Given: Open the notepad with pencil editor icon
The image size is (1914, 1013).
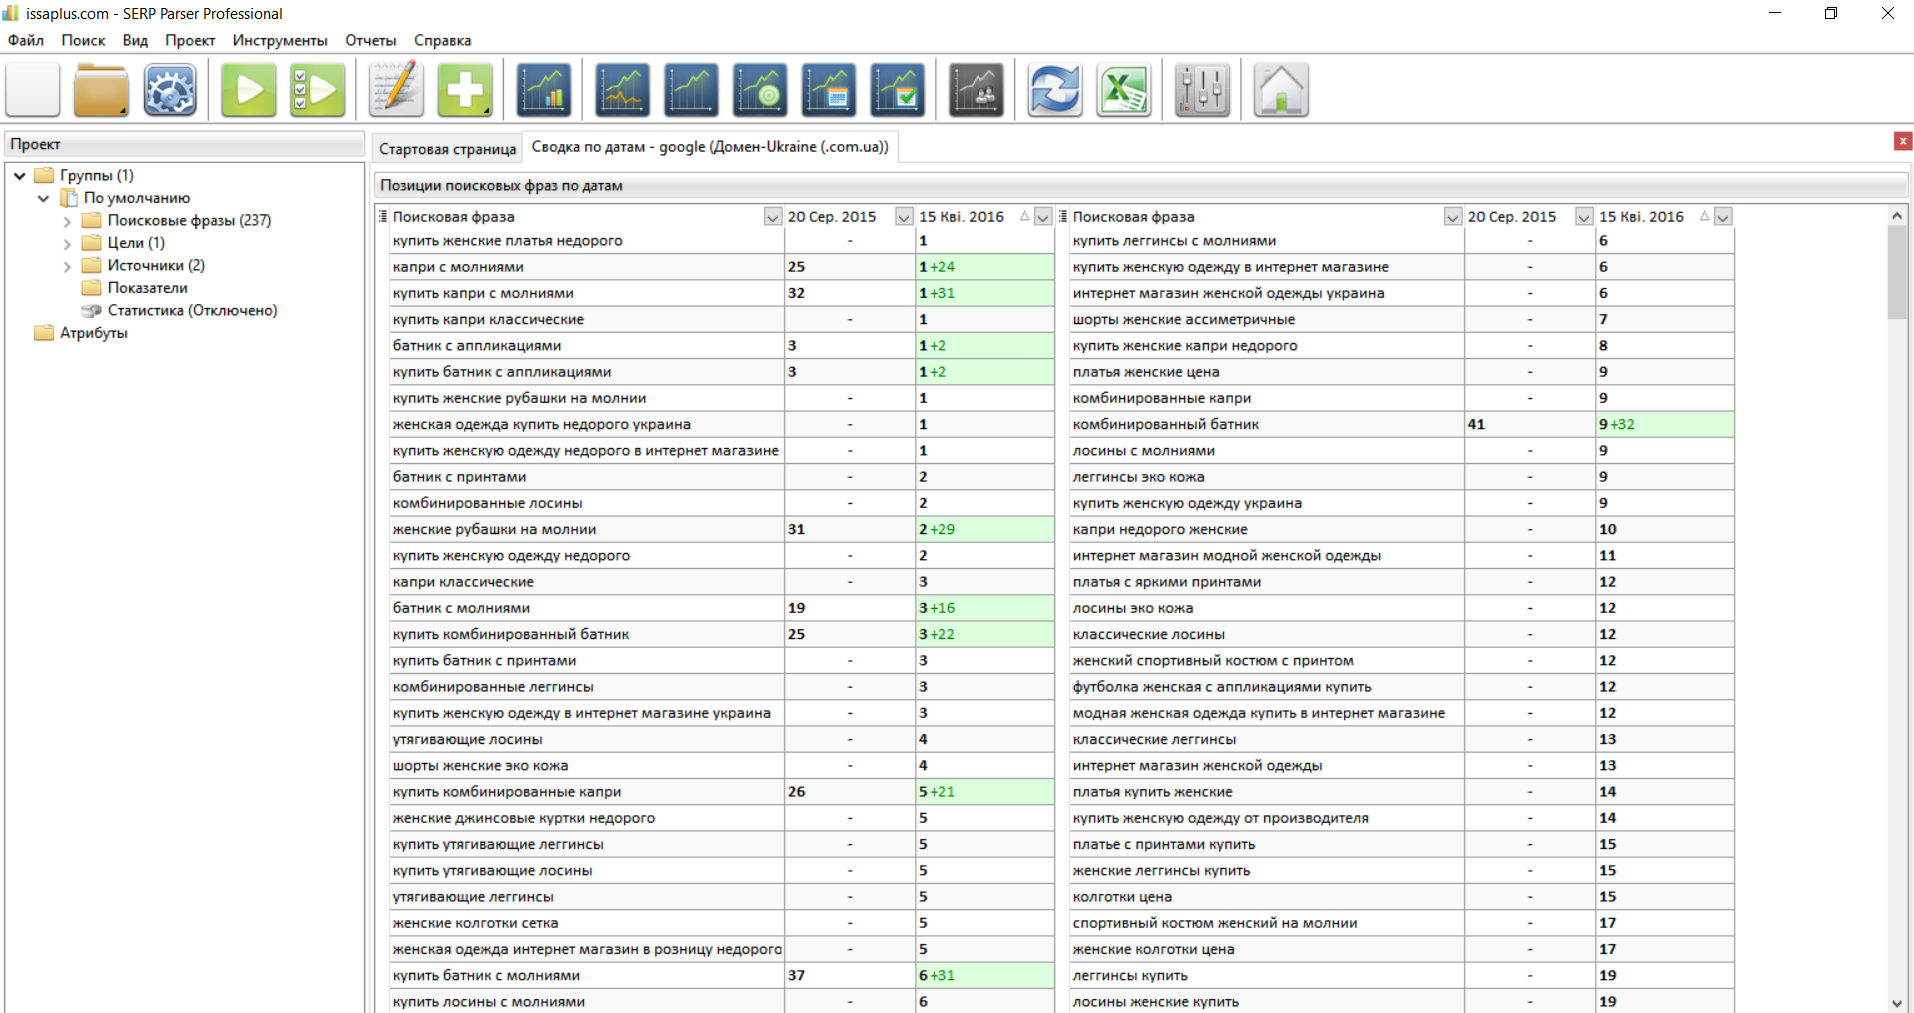Looking at the screenshot, I should pos(397,90).
